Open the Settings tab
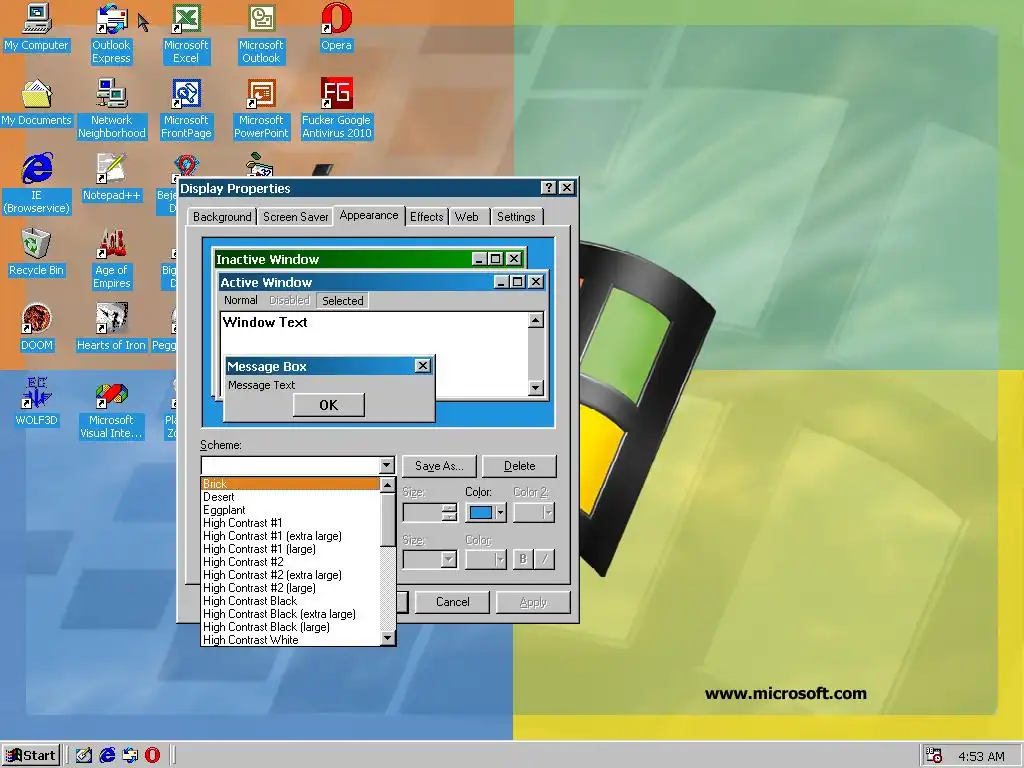 (516, 217)
